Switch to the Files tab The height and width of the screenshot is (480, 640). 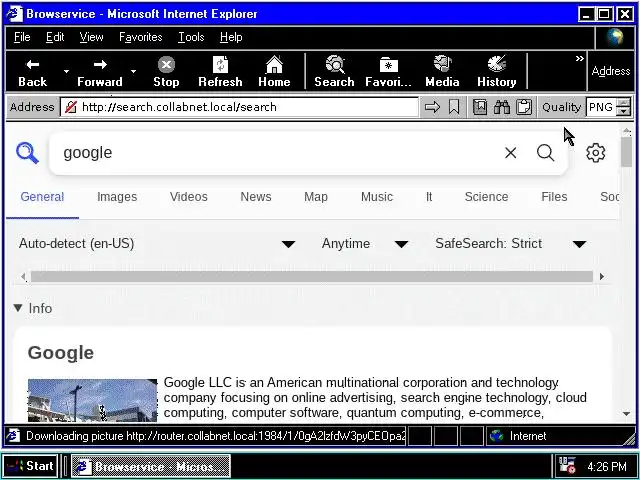tap(554, 197)
